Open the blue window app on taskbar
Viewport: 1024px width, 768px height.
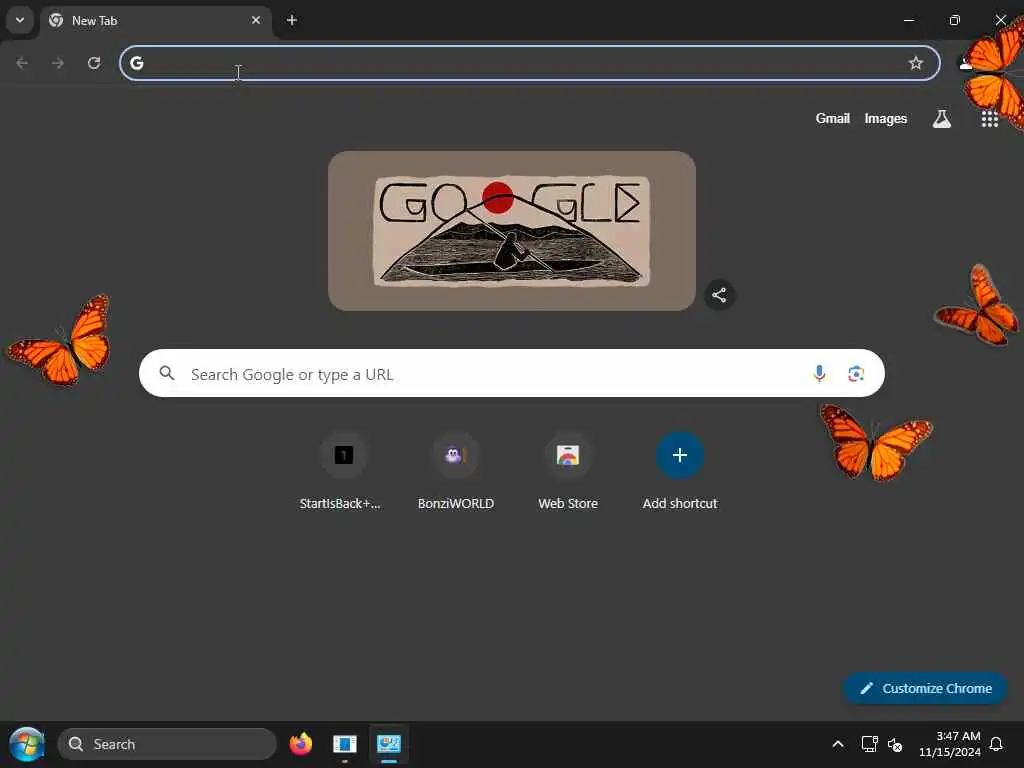click(344, 744)
